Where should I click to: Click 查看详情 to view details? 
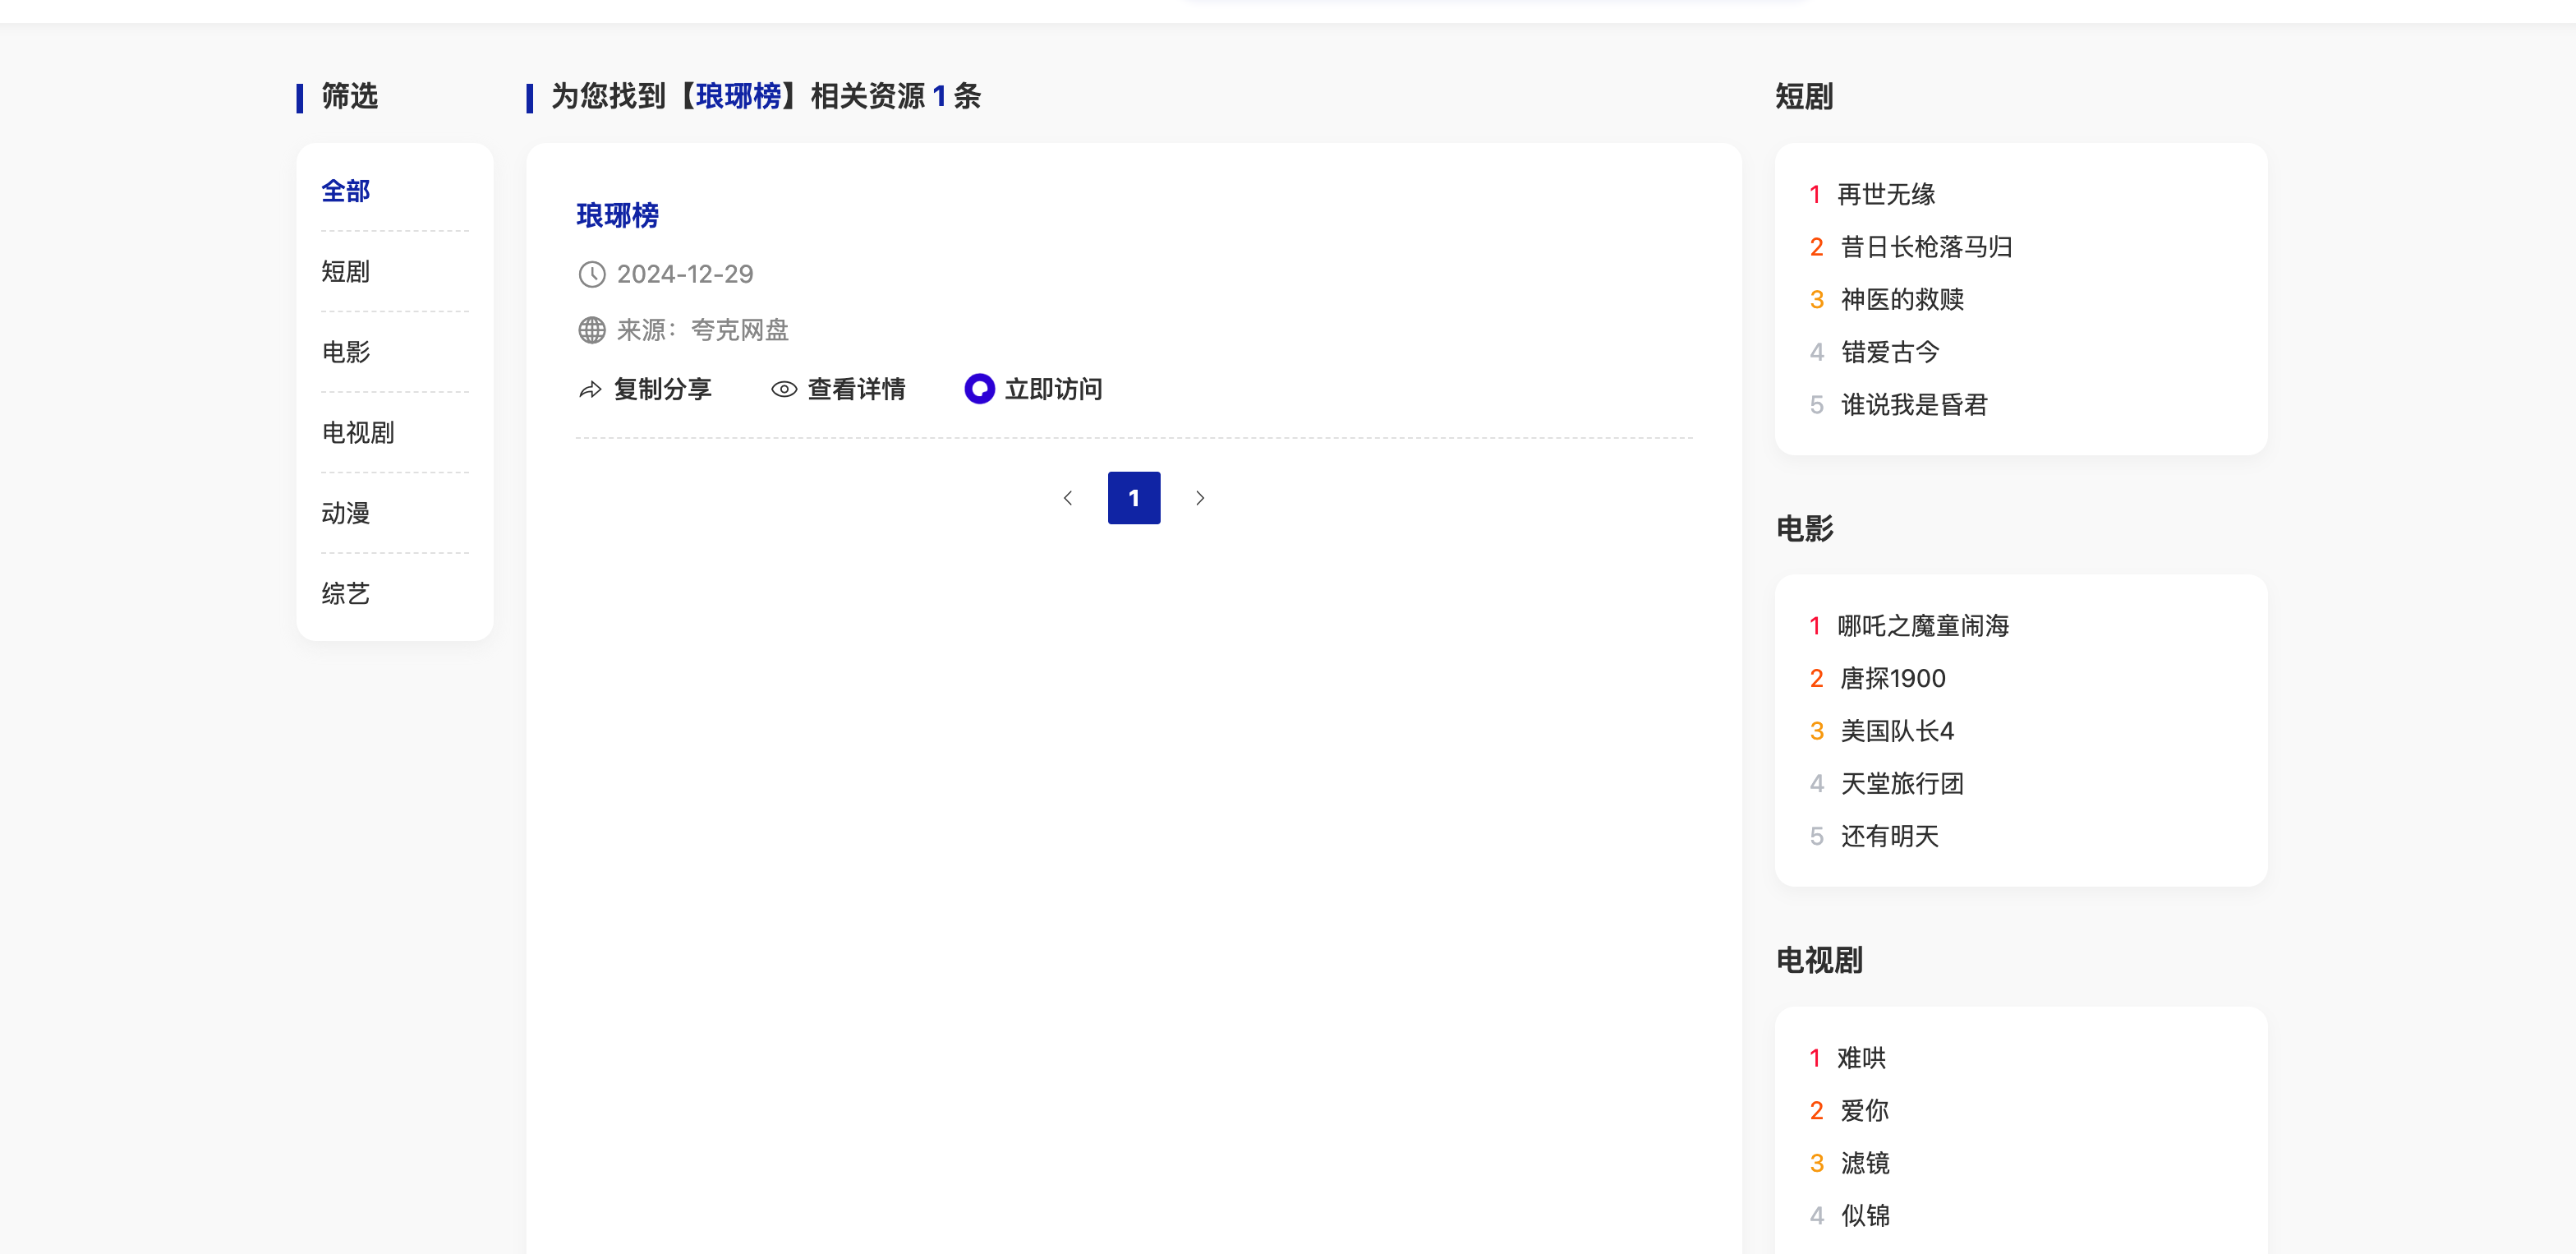(x=856, y=390)
